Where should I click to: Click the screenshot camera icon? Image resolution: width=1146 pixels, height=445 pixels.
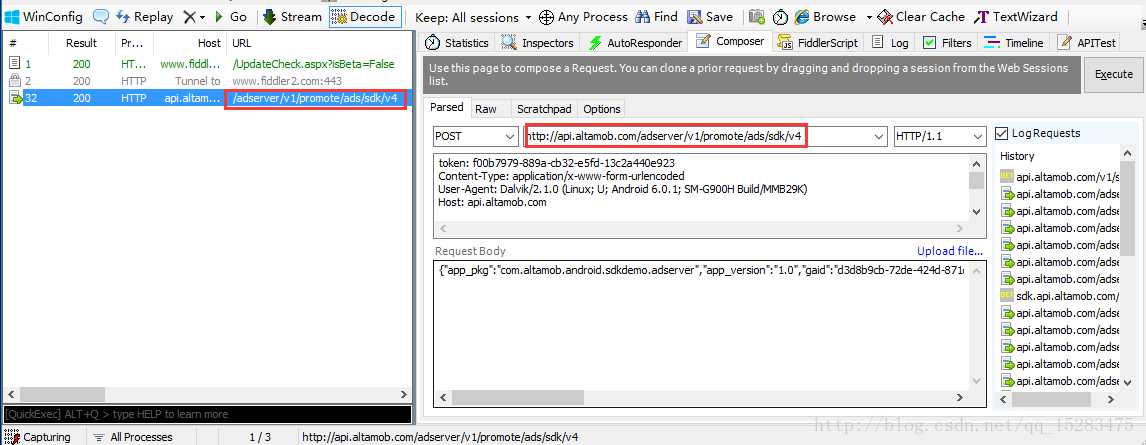coord(757,17)
